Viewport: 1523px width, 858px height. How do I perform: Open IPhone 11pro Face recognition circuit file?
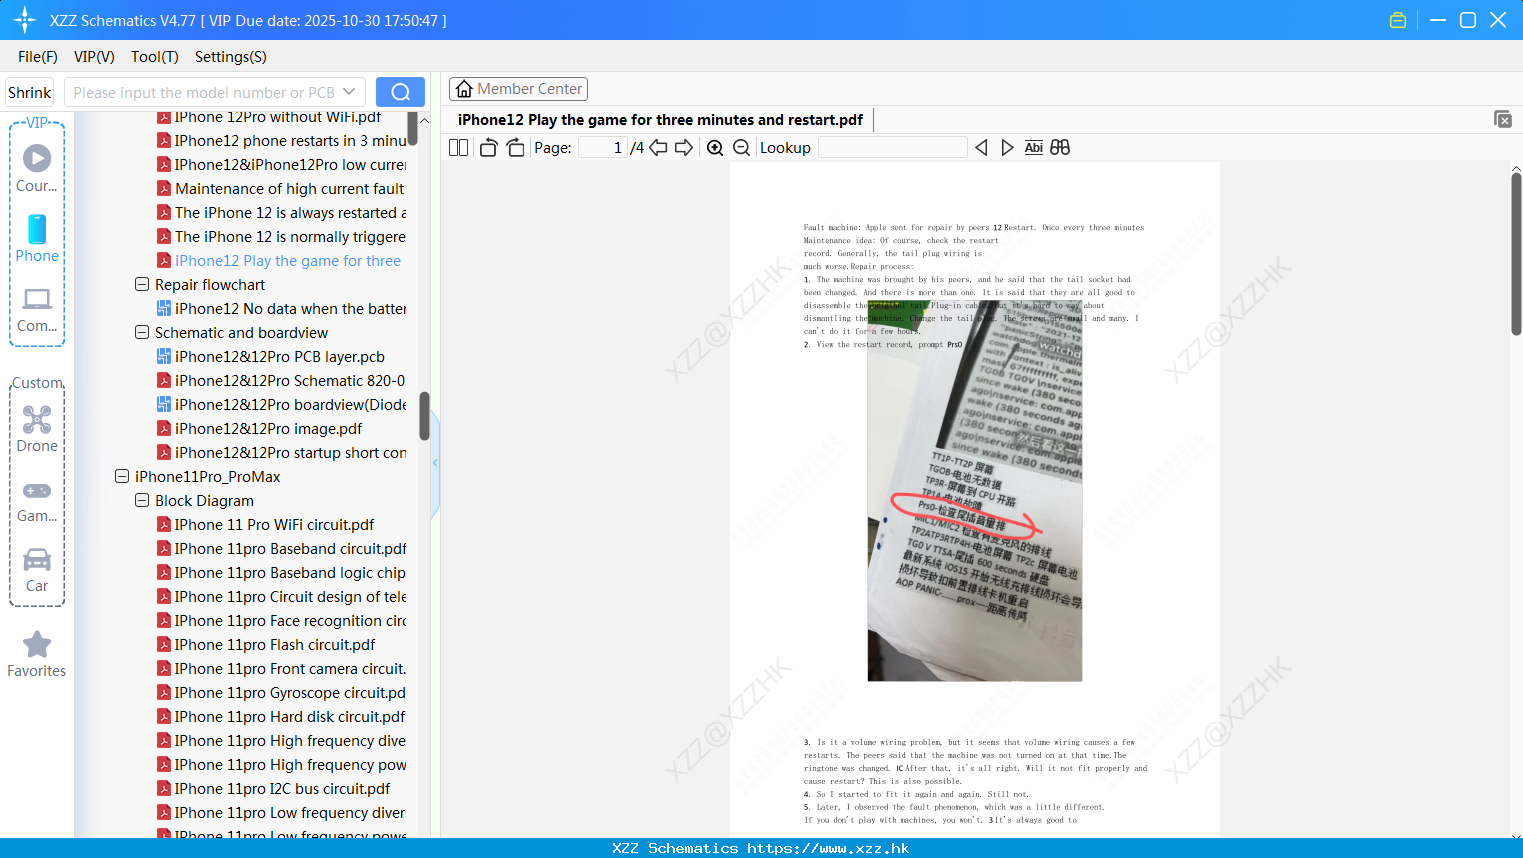click(281, 621)
